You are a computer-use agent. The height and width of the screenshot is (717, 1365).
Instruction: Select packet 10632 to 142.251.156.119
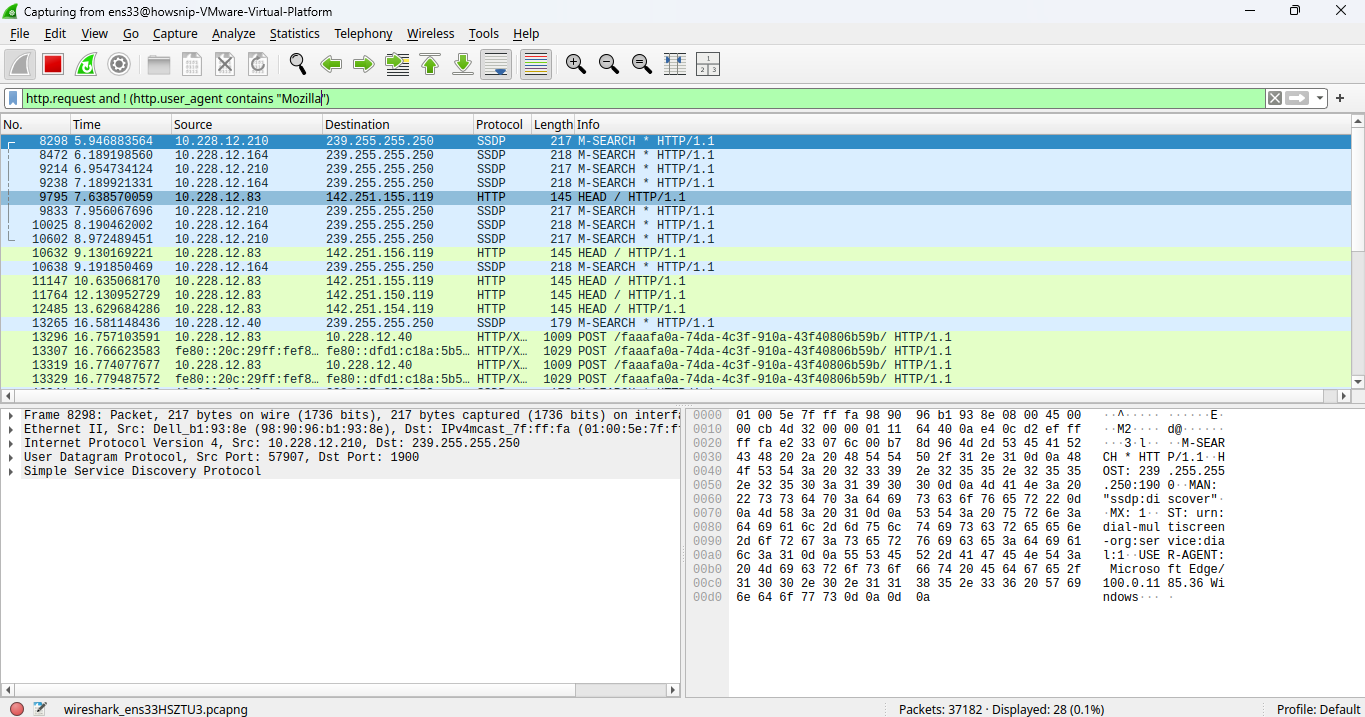(x=675, y=253)
